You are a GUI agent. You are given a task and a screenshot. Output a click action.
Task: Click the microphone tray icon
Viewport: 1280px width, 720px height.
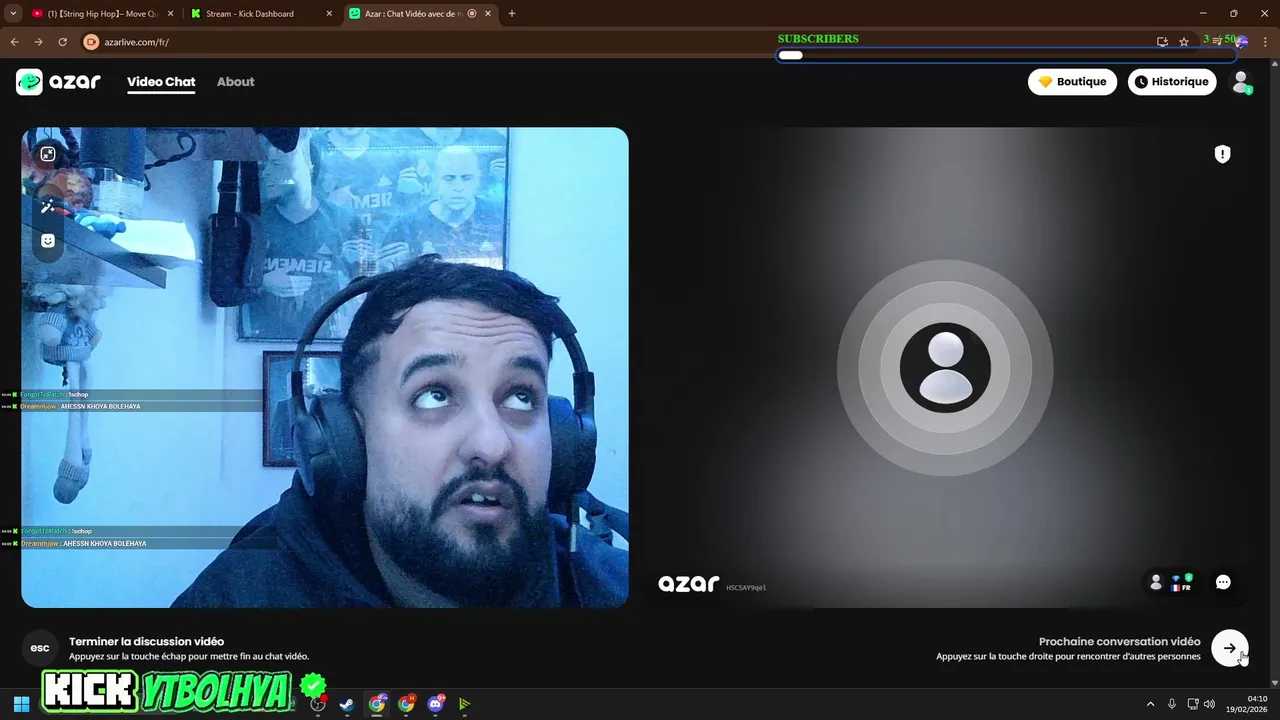click(x=1172, y=704)
